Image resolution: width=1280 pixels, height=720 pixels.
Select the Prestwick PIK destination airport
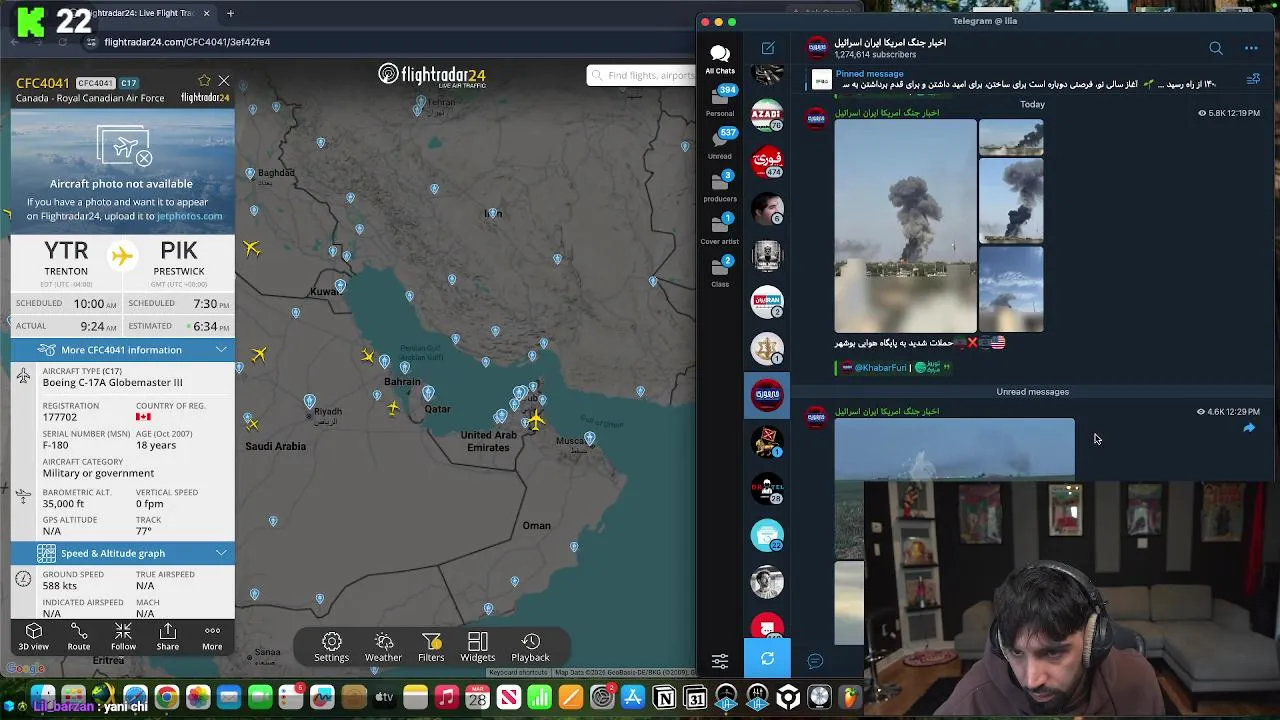[x=179, y=258]
